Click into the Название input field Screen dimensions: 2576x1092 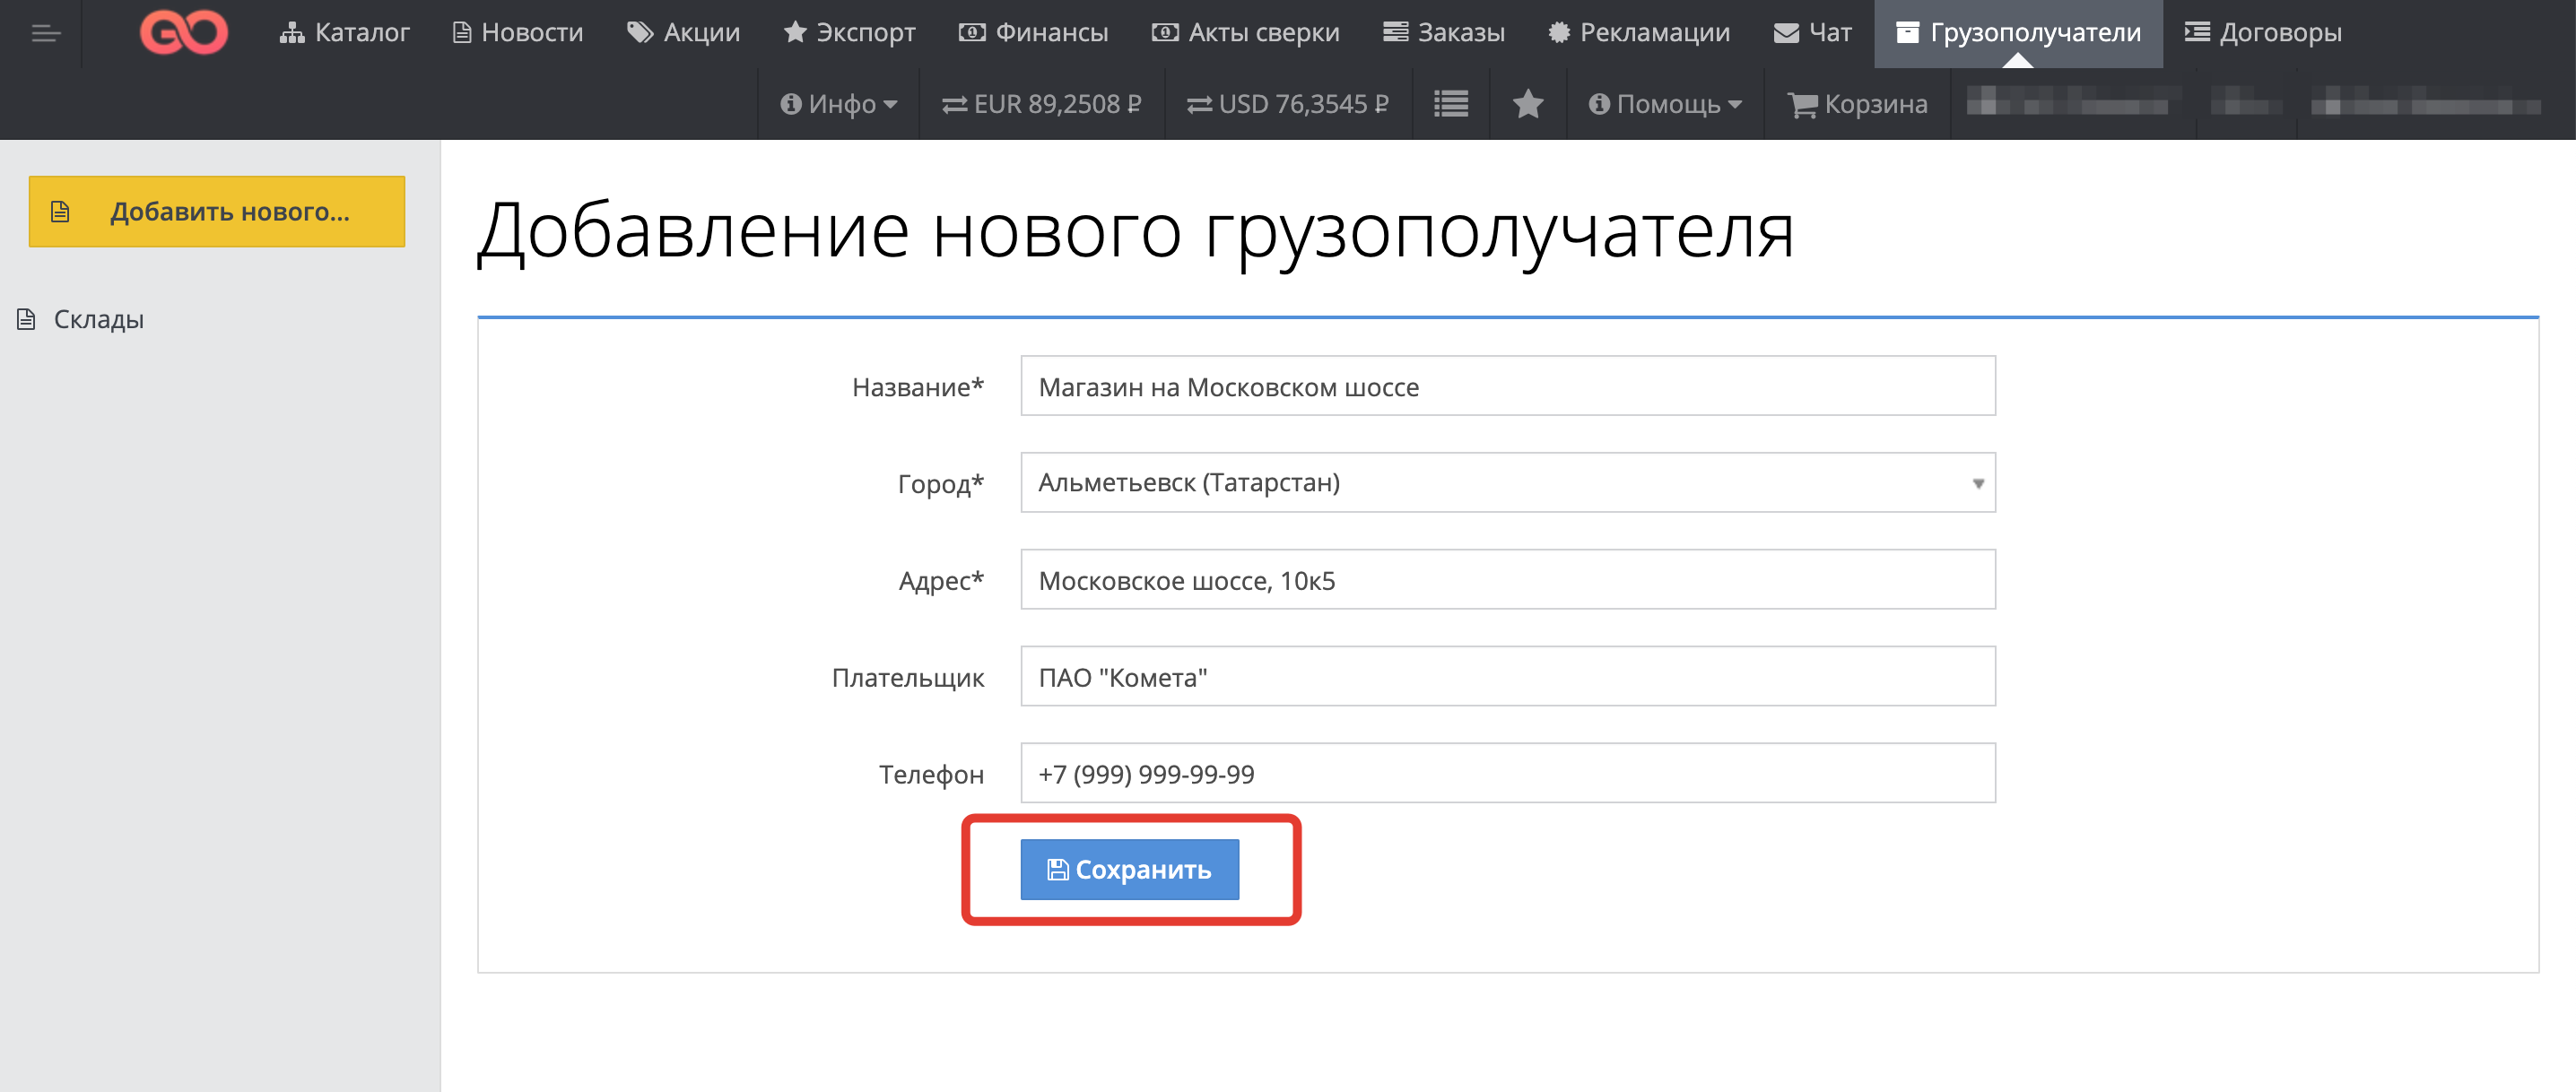coord(1507,386)
